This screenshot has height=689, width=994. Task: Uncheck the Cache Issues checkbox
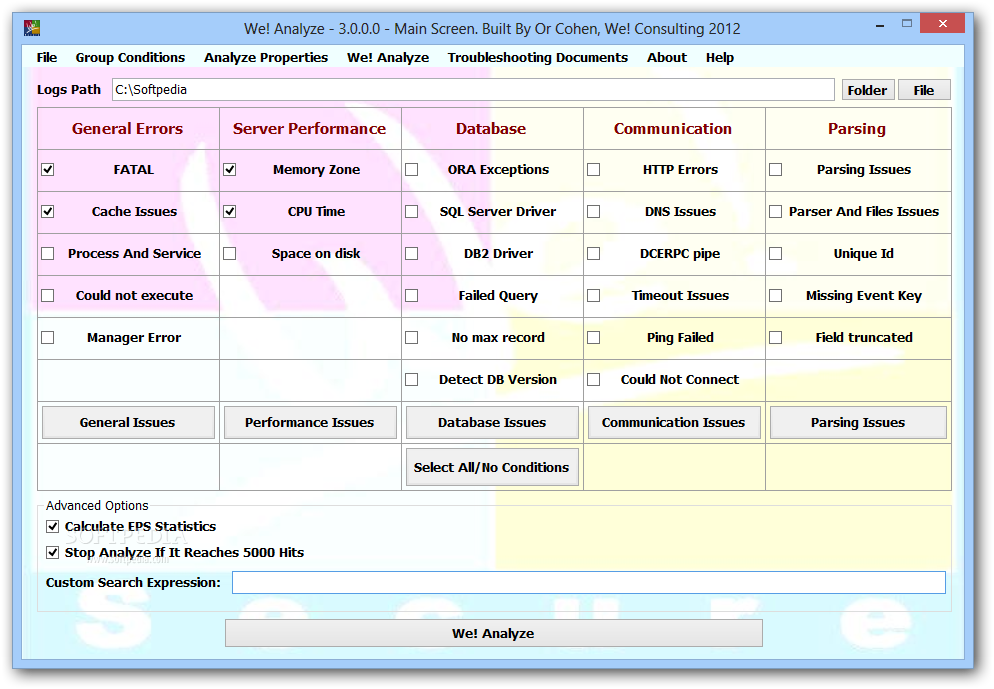48,212
